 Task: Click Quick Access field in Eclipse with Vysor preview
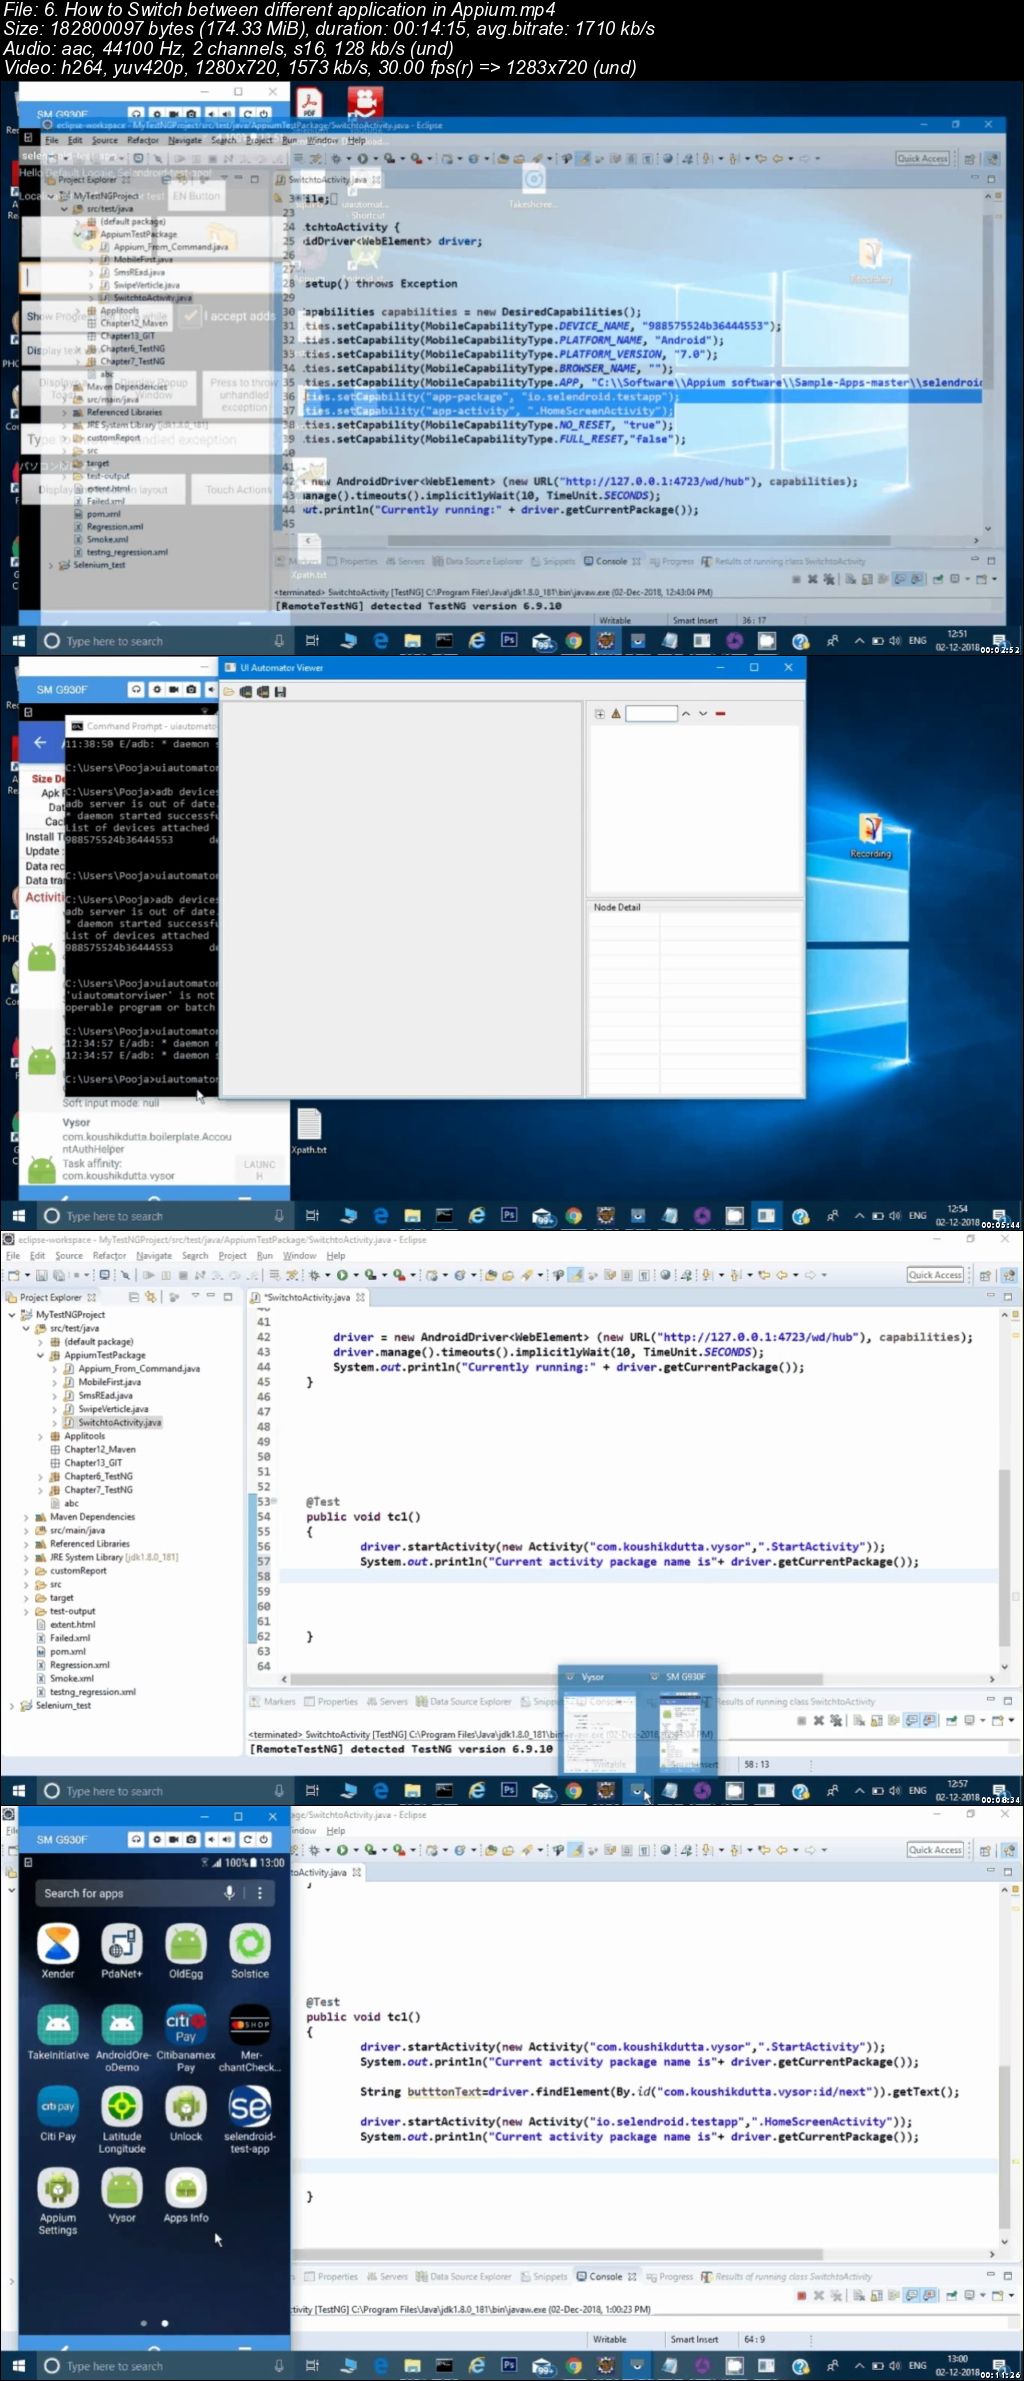935,1275
